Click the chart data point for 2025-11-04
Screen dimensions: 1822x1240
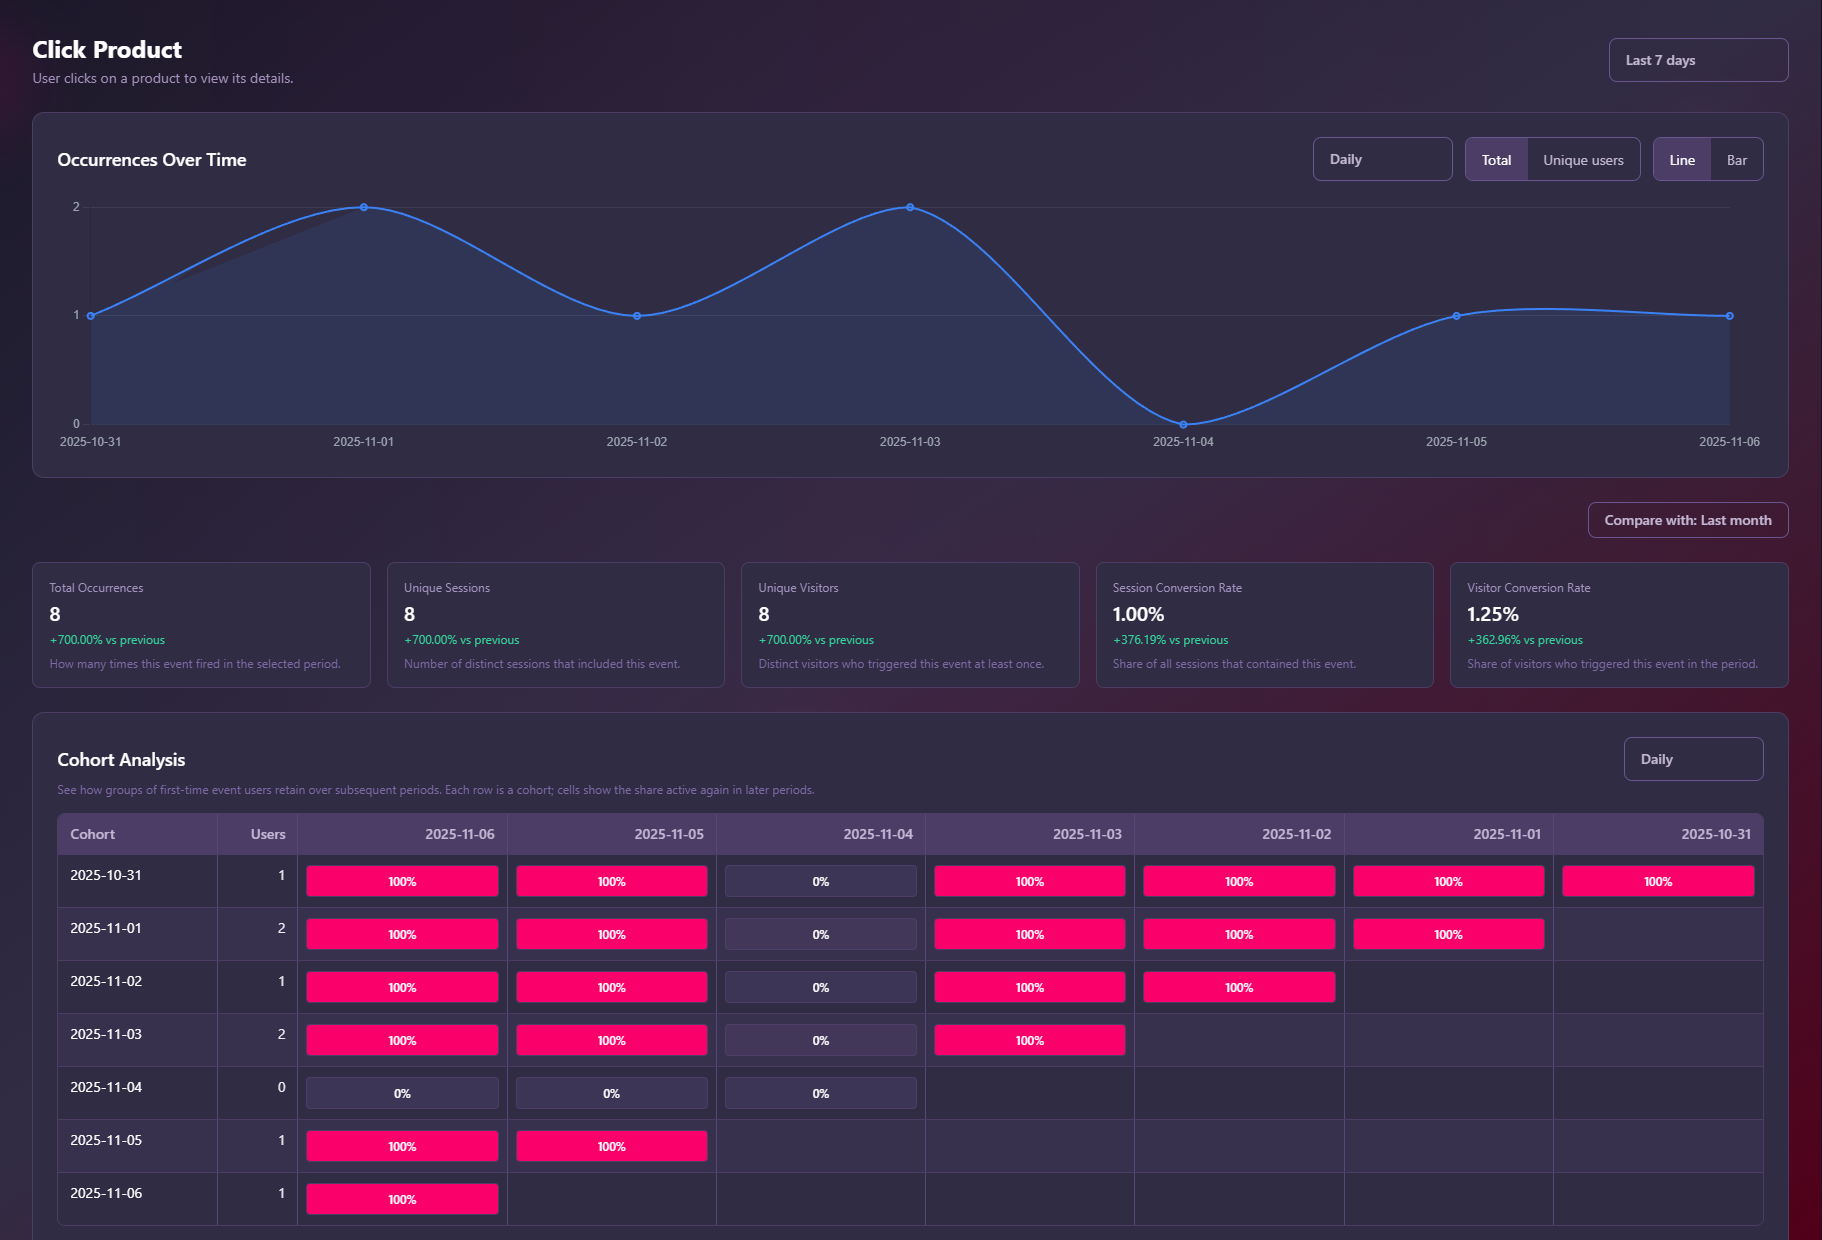point(1183,424)
